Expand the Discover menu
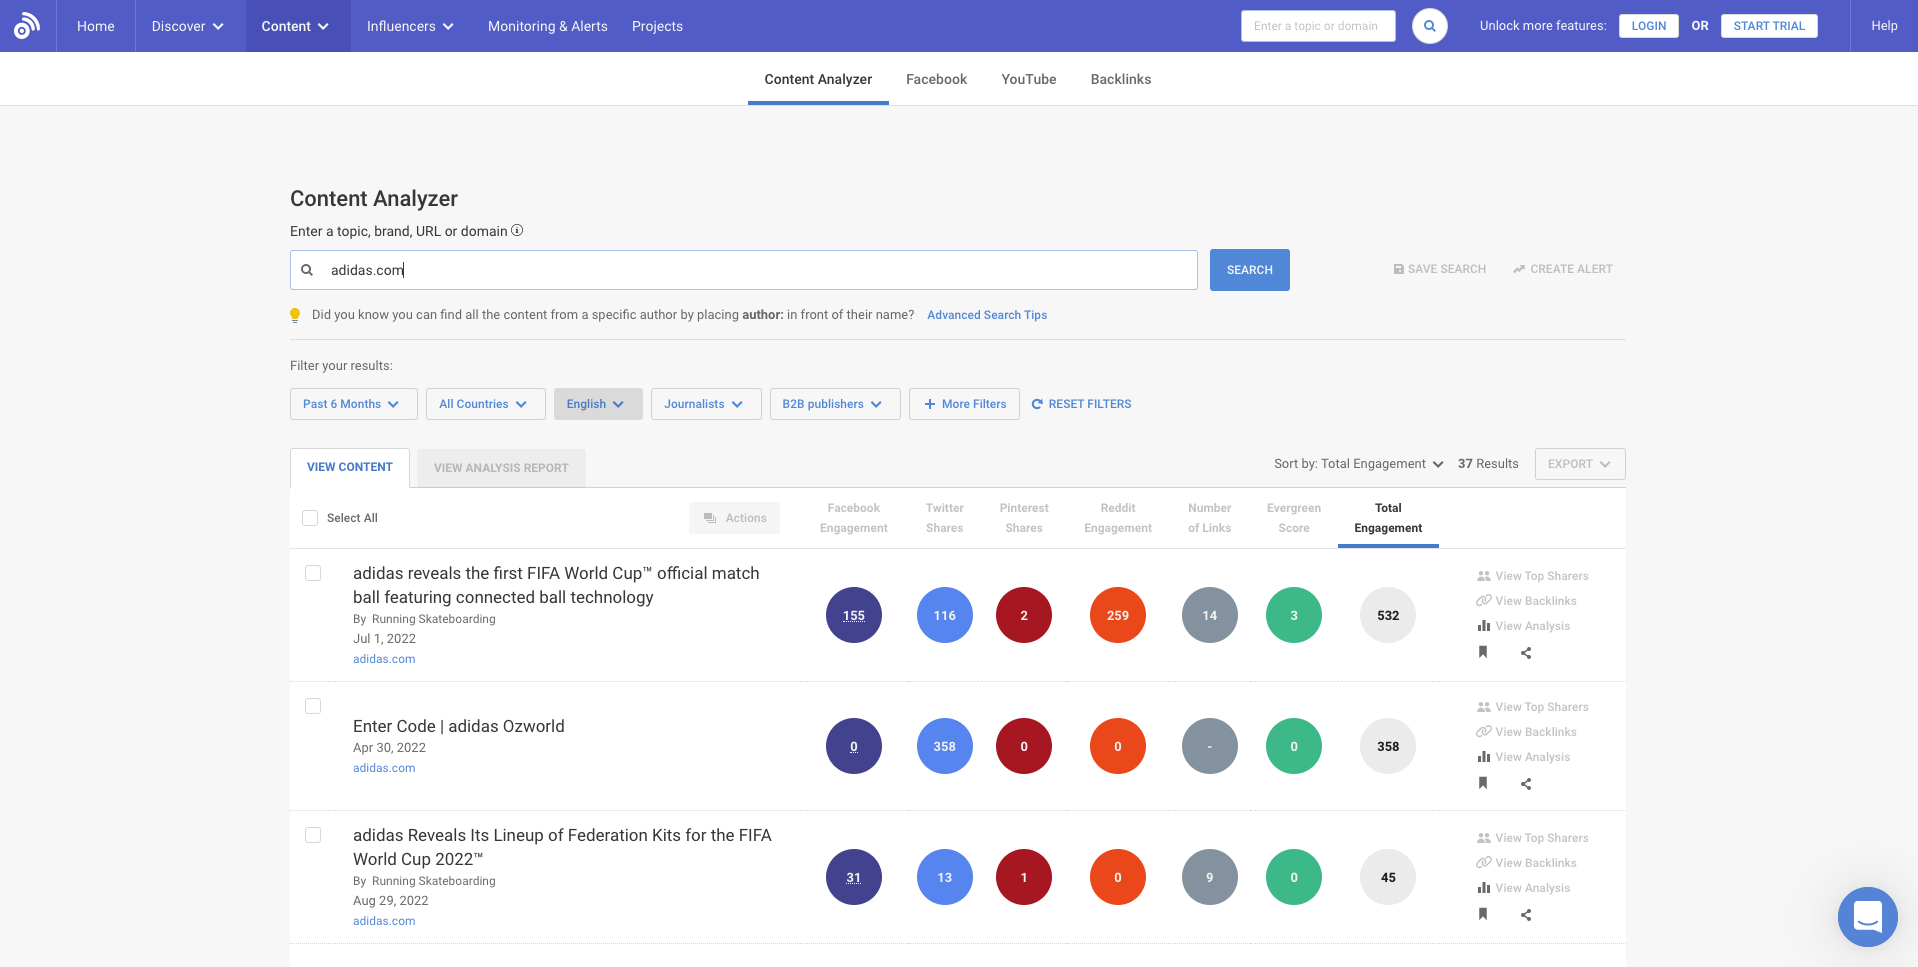The width and height of the screenshot is (1918, 967). point(188,26)
